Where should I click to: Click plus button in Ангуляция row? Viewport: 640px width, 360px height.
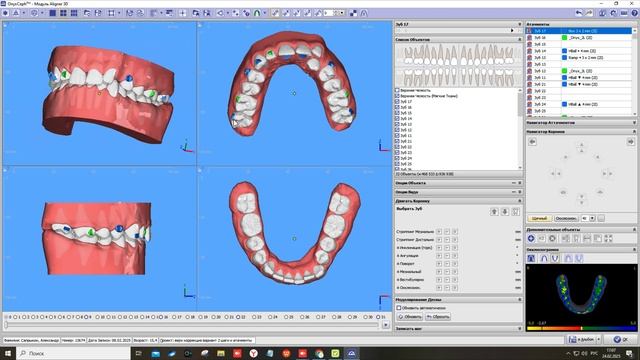439,256
